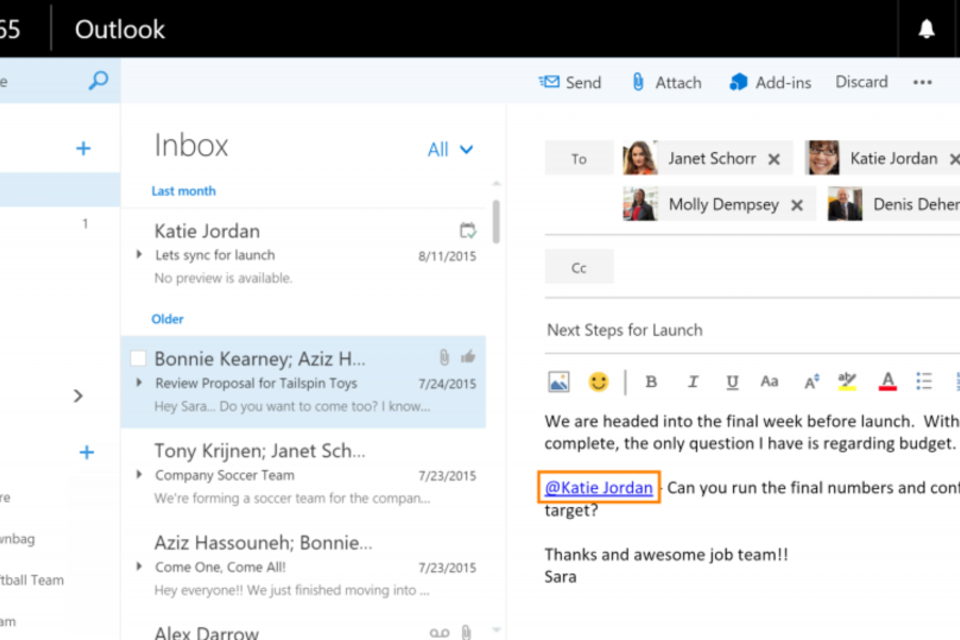This screenshot has width=960, height=640.
Task: Pick the yellow text highlight color
Action: click(847, 382)
